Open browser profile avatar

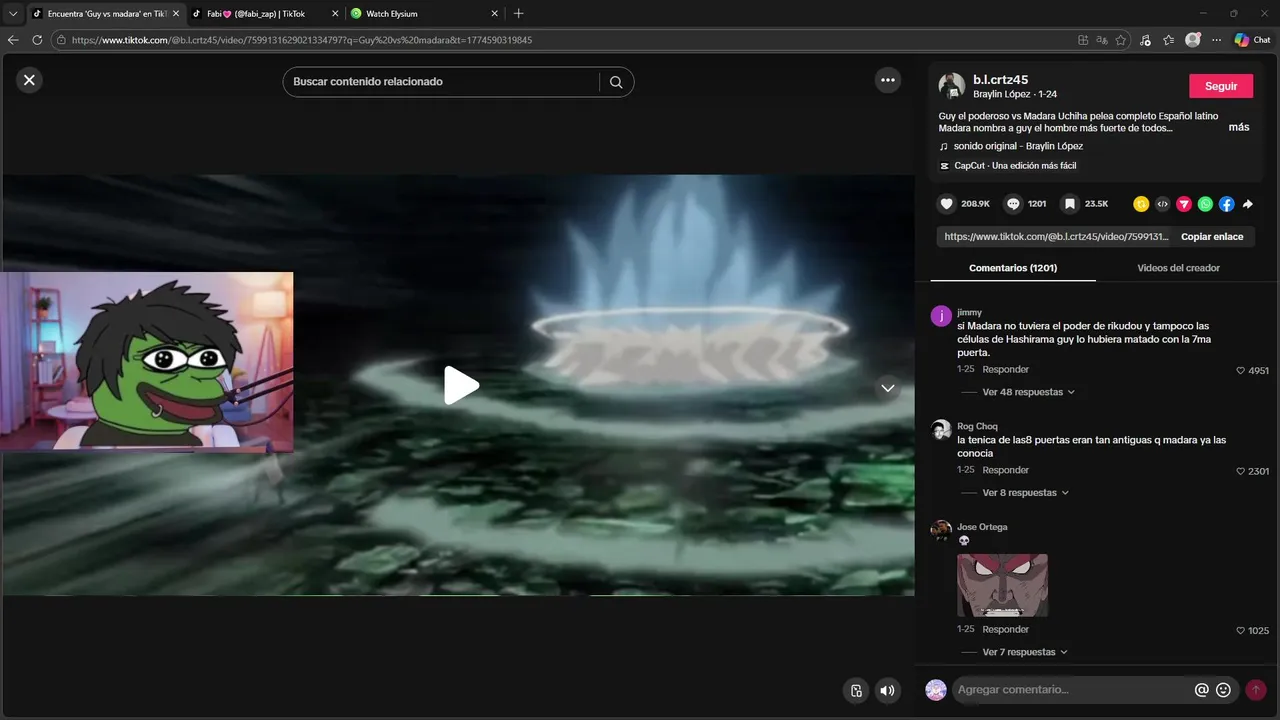(x=1193, y=40)
